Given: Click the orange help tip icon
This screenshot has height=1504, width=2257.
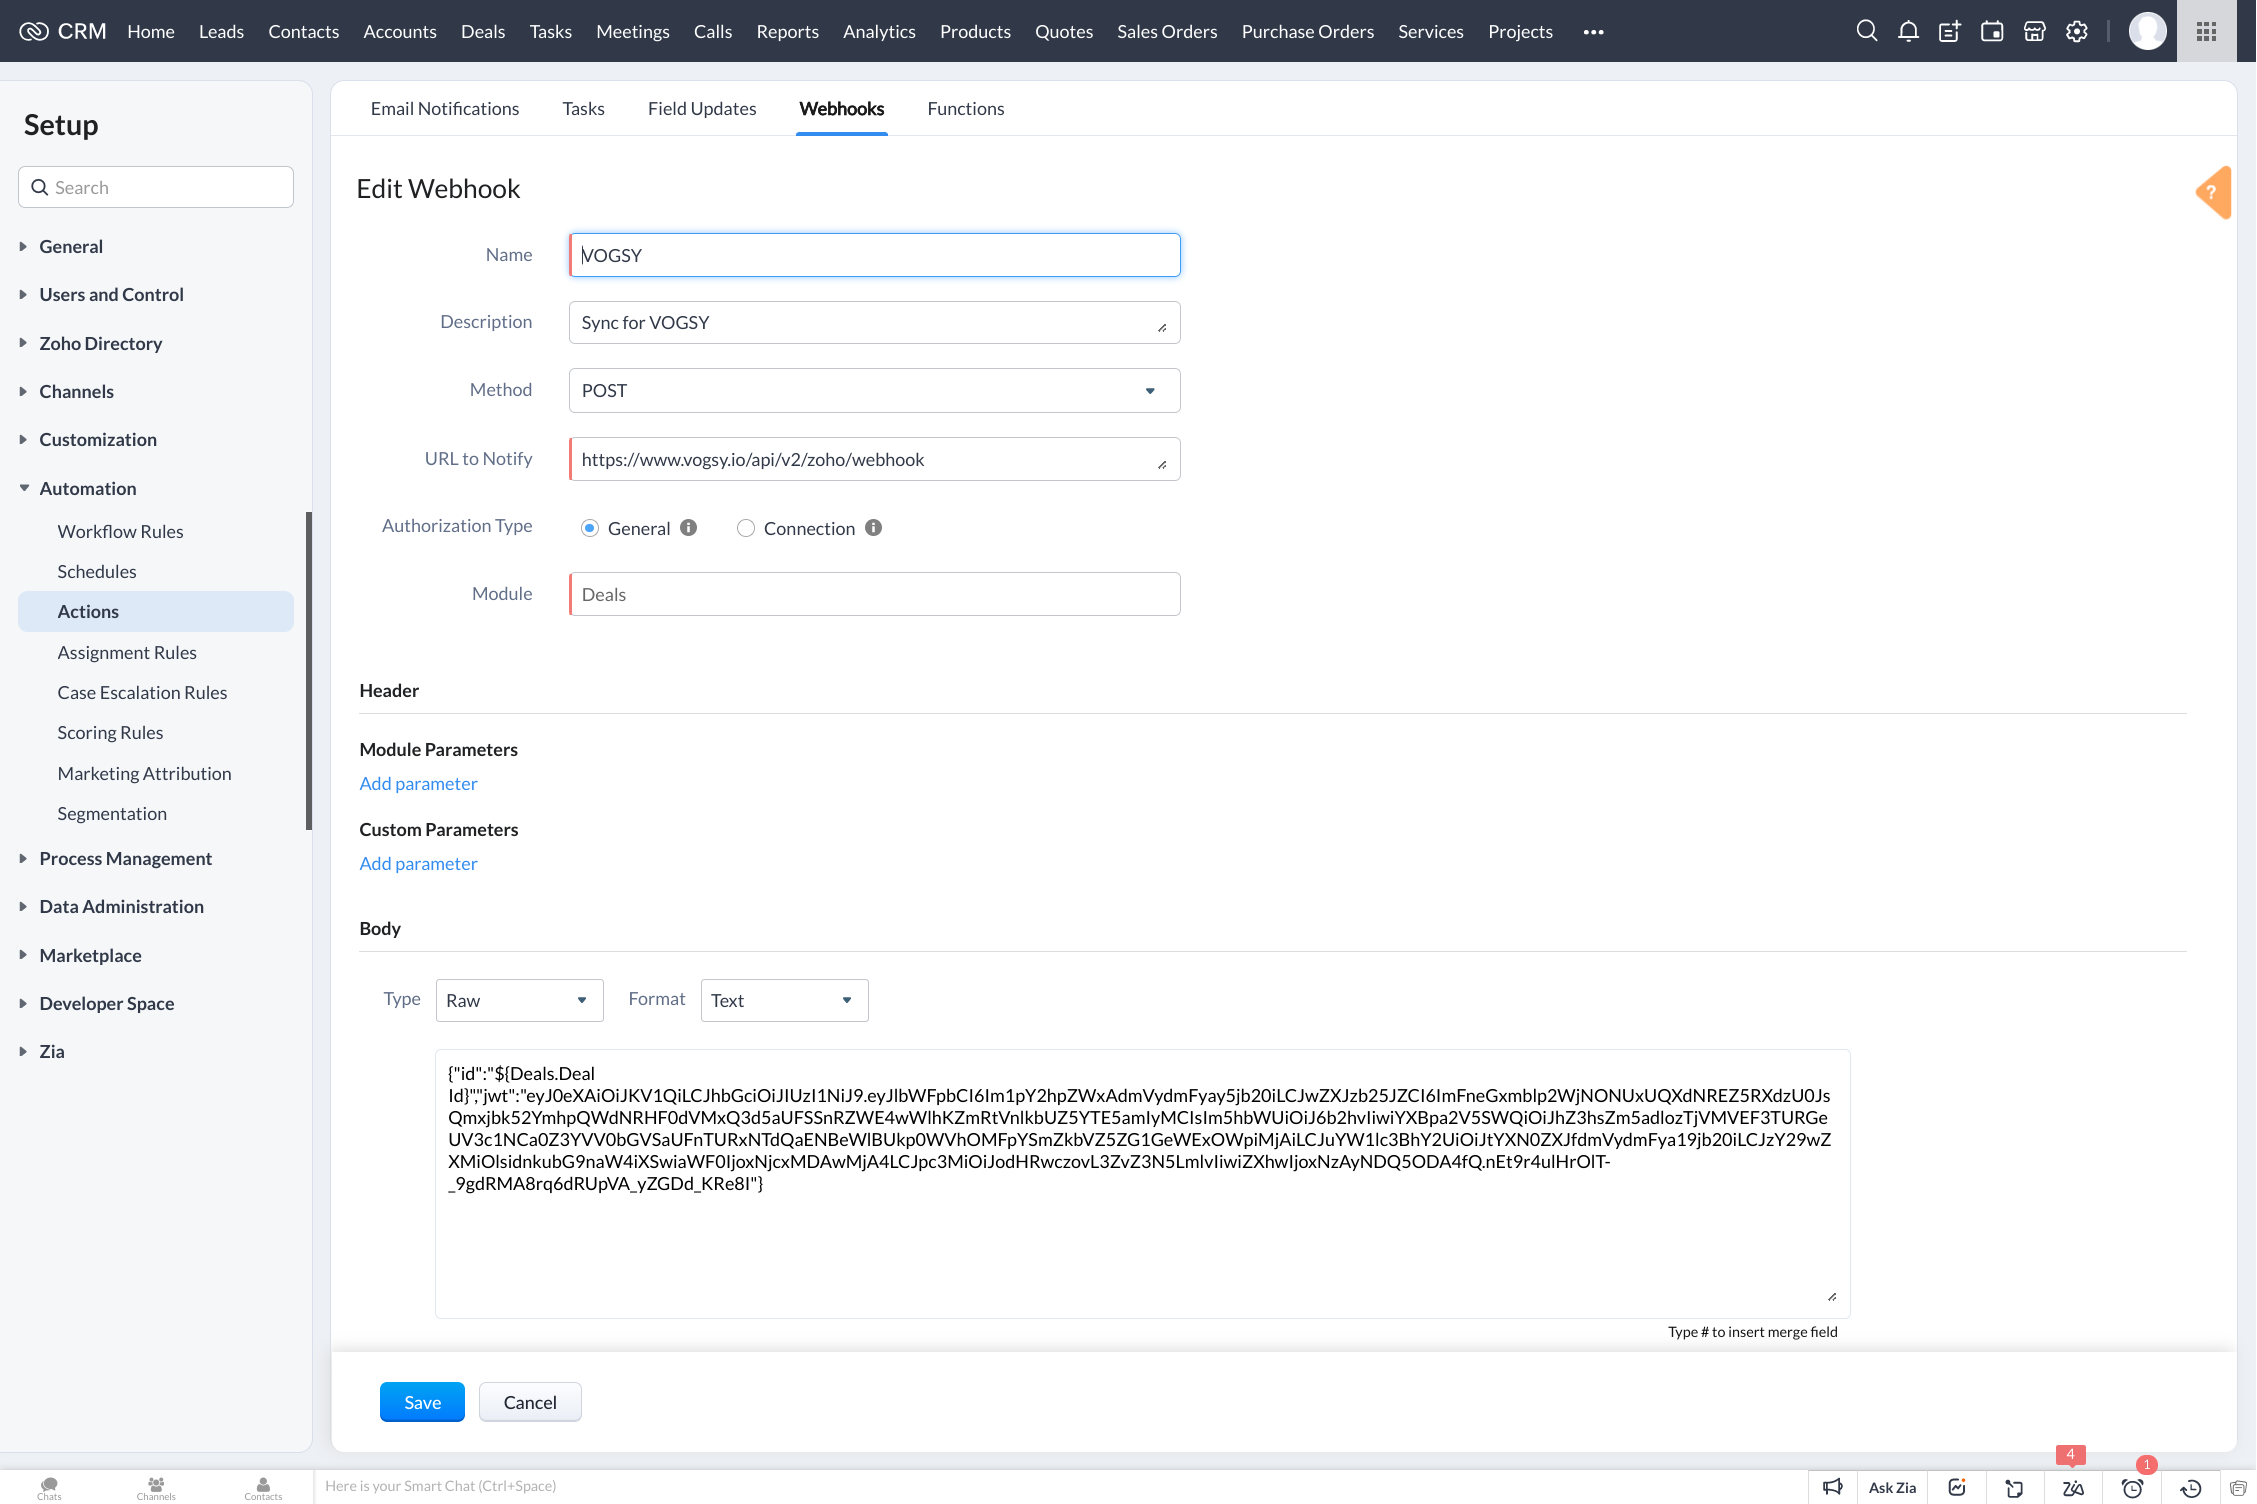Looking at the screenshot, I should click(2213, 192).
